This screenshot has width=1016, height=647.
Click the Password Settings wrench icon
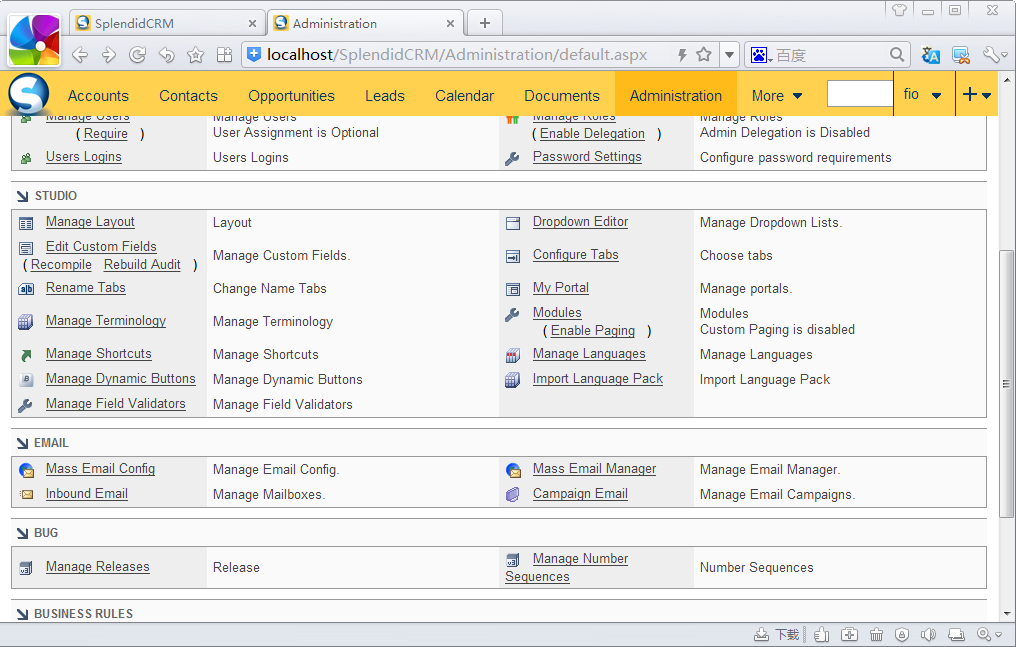(512, 159)
